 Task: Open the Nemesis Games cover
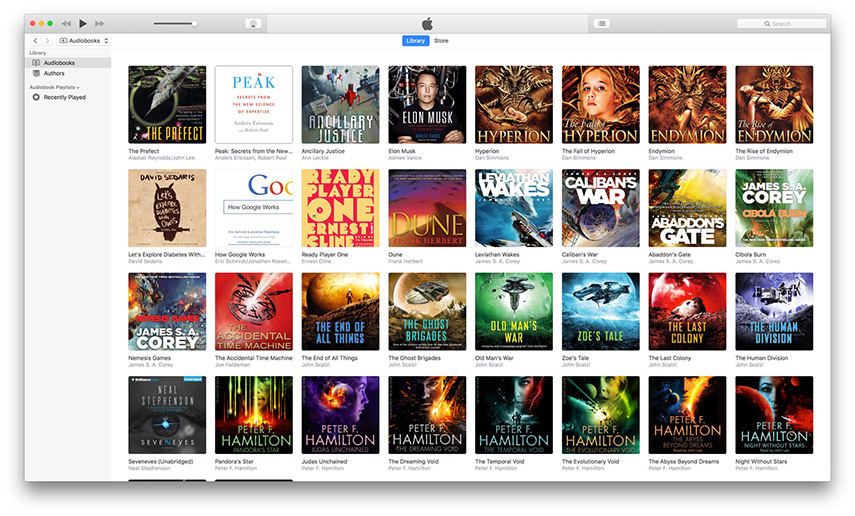167,311
